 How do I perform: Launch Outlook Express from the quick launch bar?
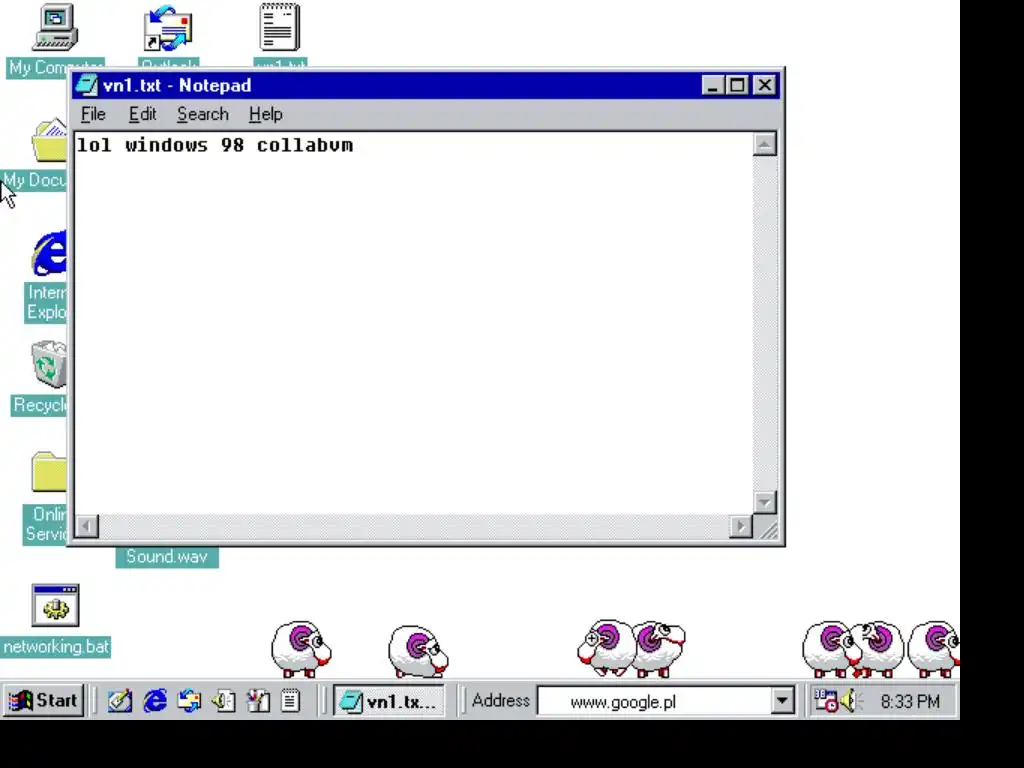tap(189, 701)
